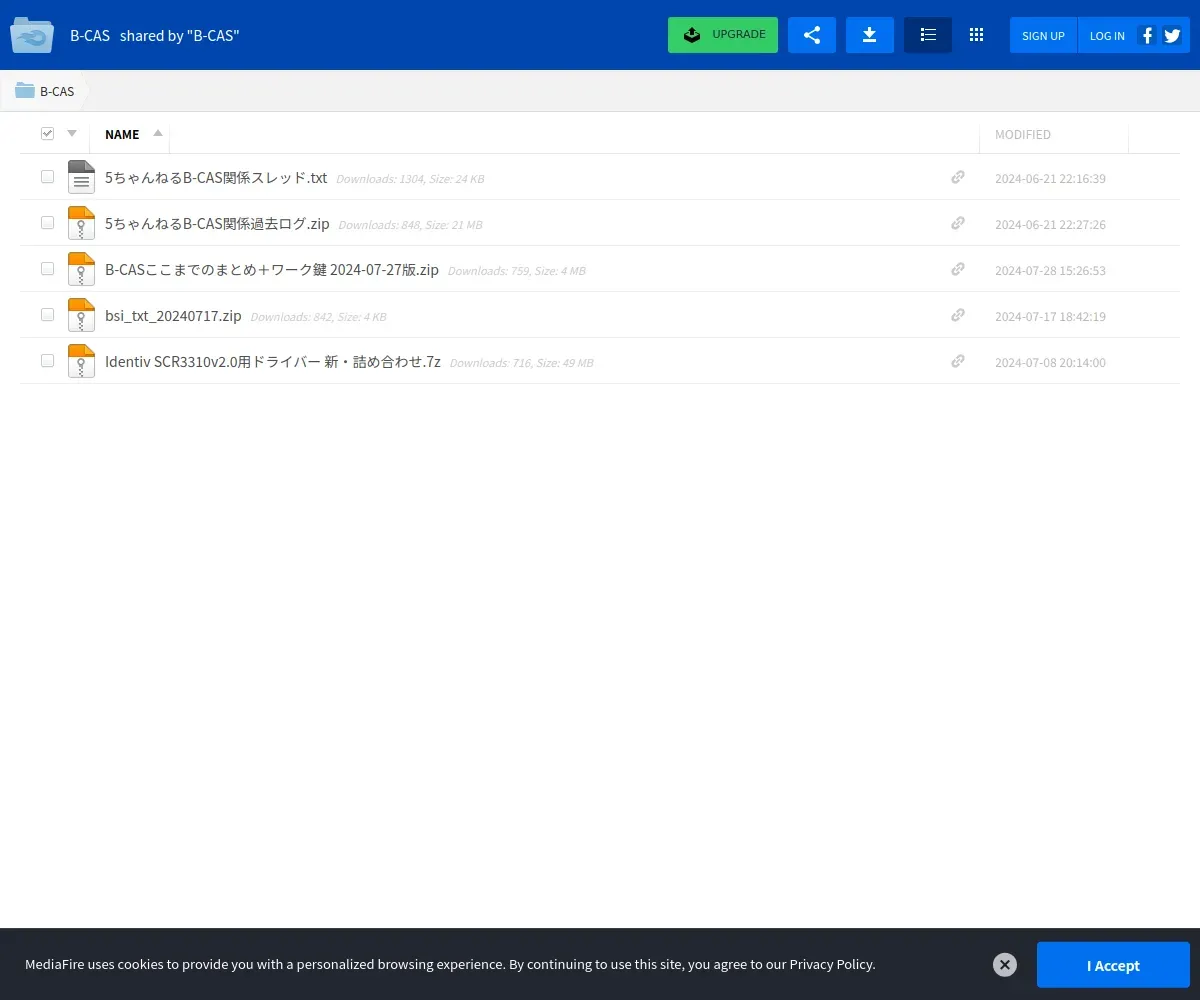1200x1000 pixels.
Task: Dismiss cookie banner with X icon
Action: 1005,964
